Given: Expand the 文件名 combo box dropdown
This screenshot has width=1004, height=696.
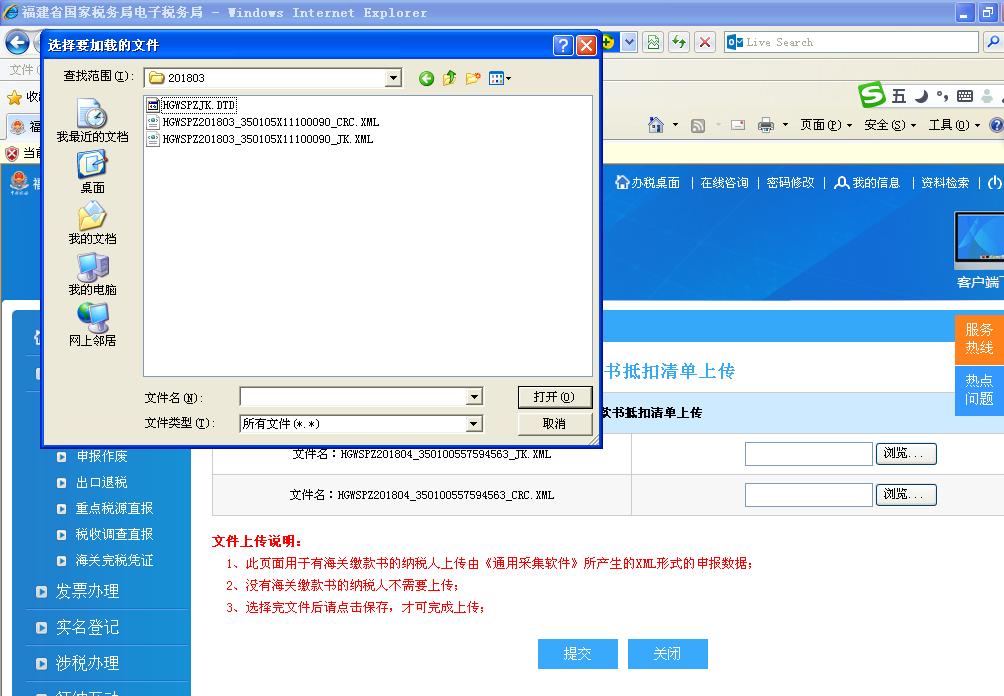Looking at the screenshot, I should pos(474,397).
